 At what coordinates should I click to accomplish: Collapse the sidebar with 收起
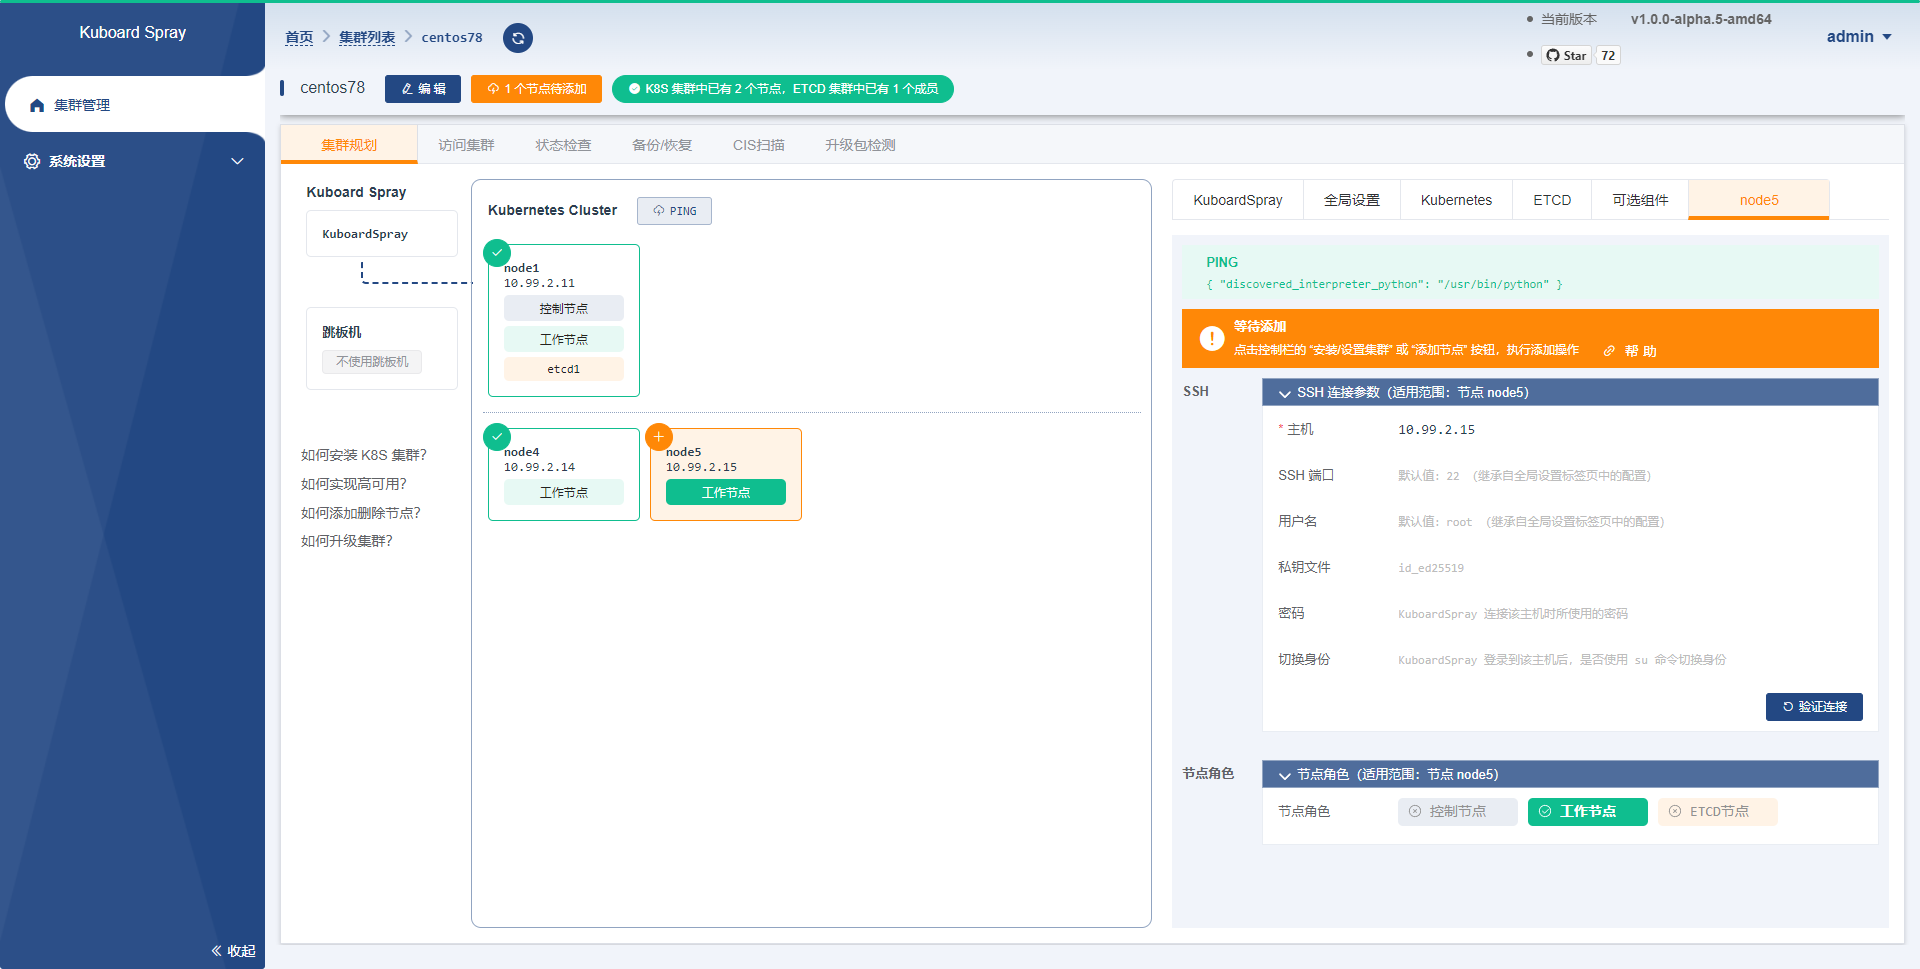[233, 951]
